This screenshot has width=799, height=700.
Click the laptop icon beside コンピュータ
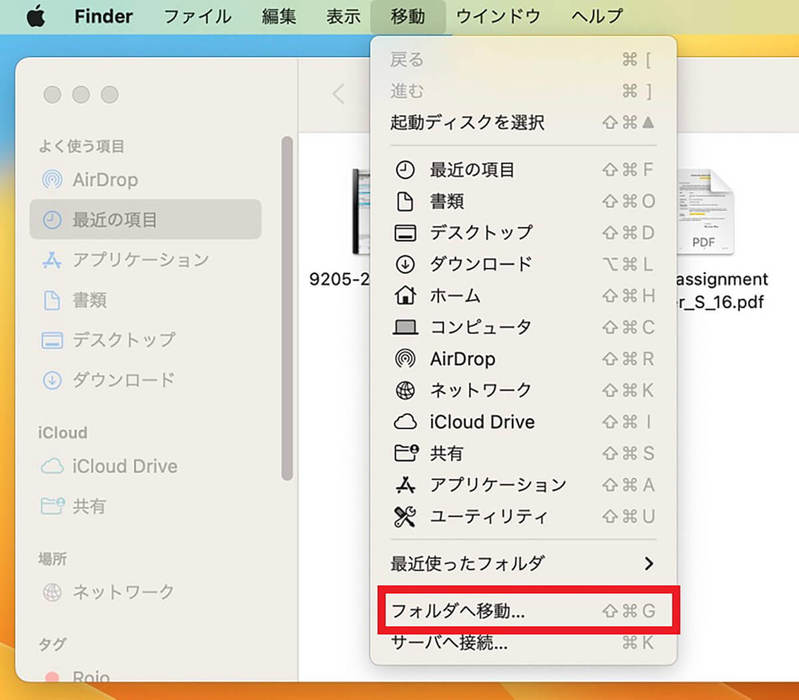tap(405, 327)
